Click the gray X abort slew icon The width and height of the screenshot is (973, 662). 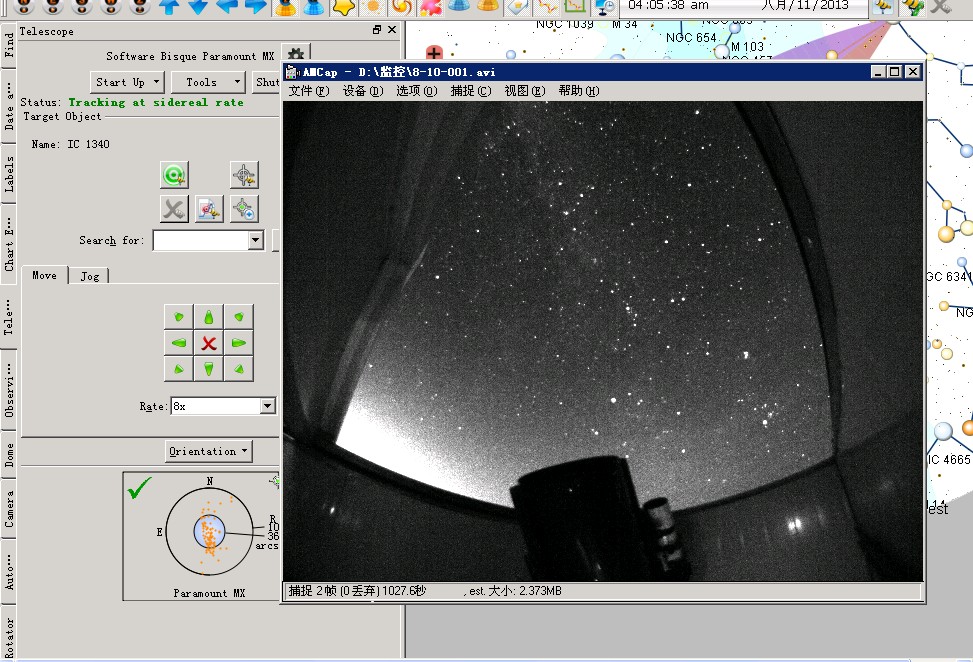pos(174,209)
